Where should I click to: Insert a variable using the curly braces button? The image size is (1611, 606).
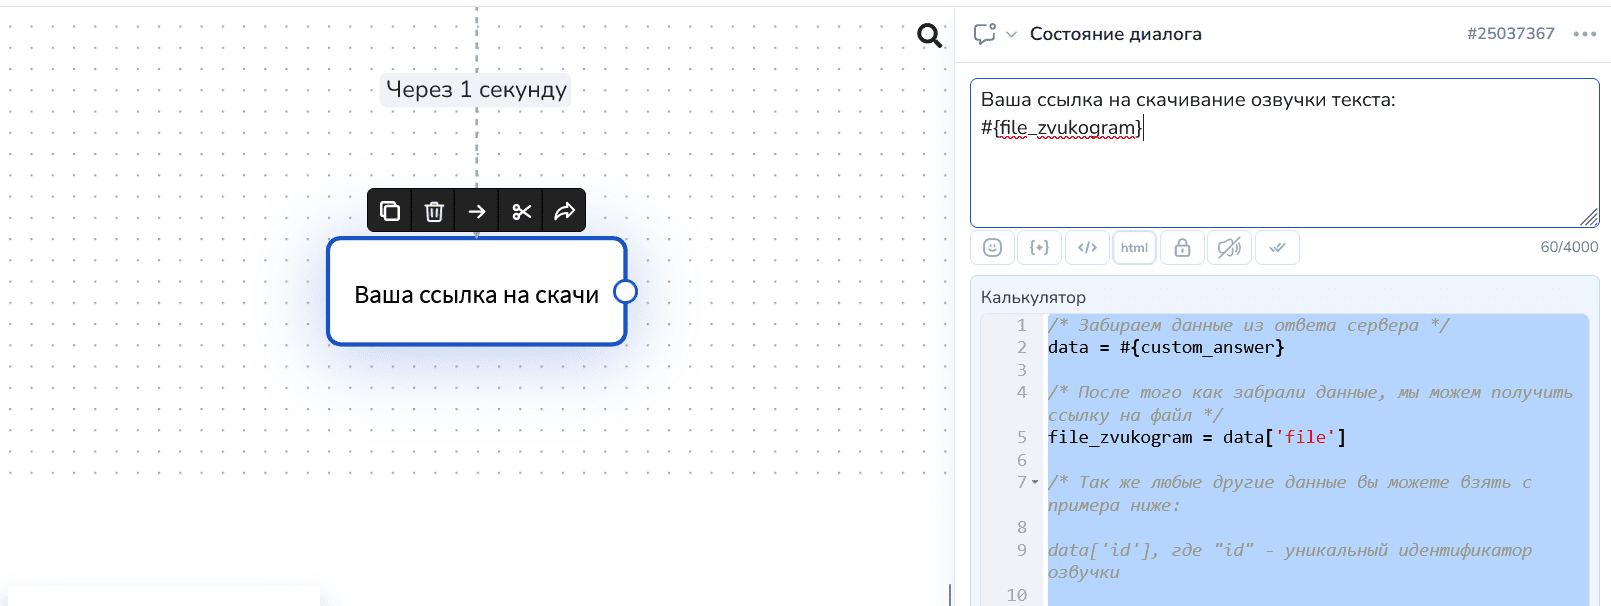(1039, 248)
